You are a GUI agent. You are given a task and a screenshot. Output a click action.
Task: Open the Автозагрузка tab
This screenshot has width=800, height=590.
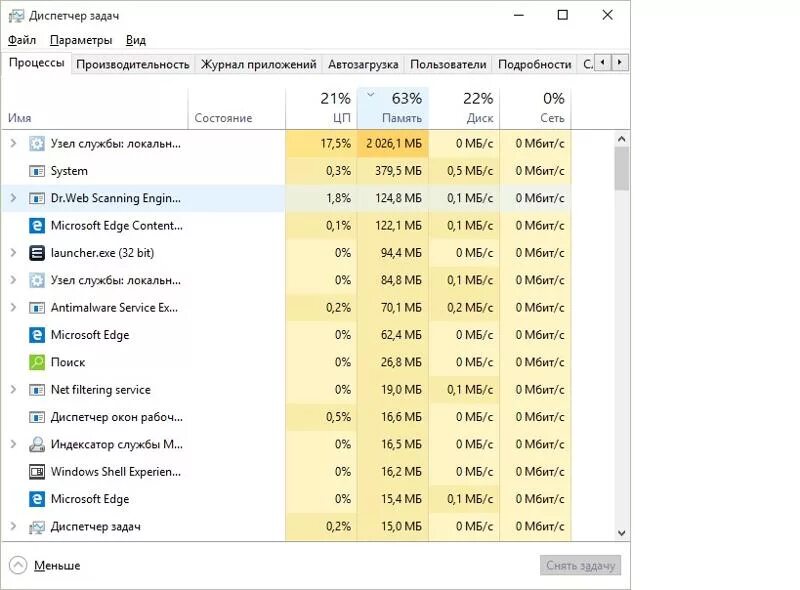pos(363,64)
